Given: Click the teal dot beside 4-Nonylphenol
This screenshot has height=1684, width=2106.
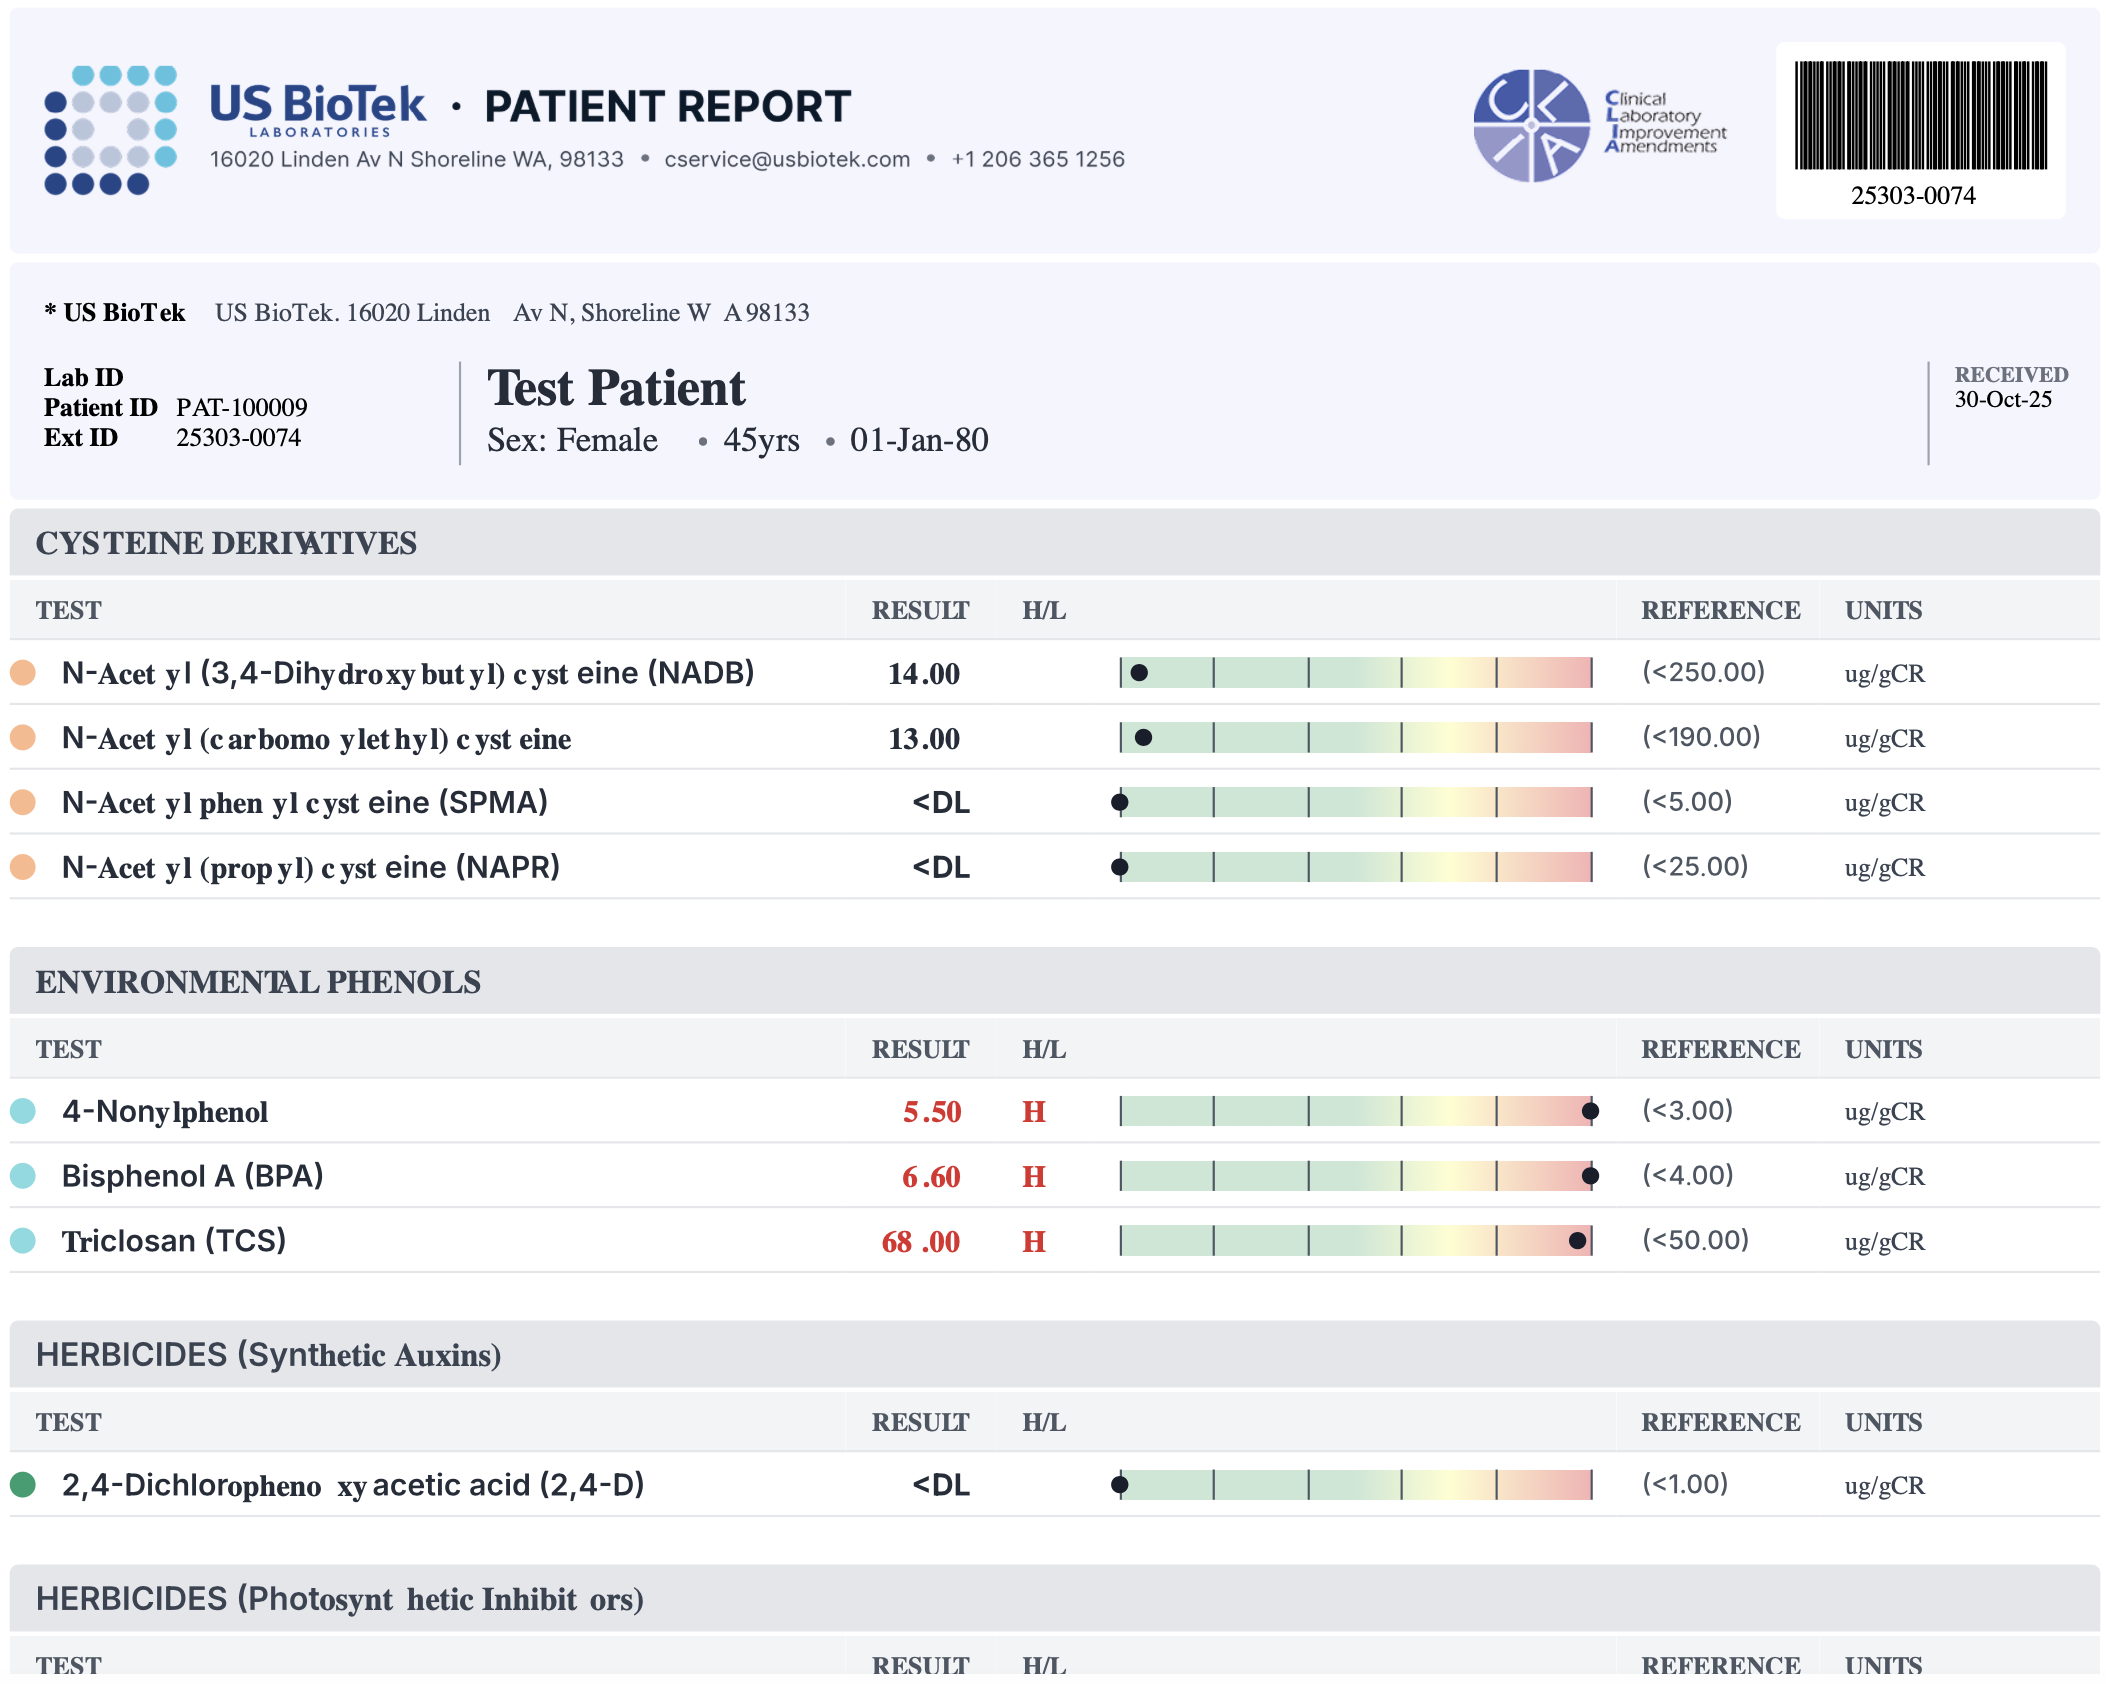Looking at the screenshot, I should pyautogui.click(x=23, y=1111).
